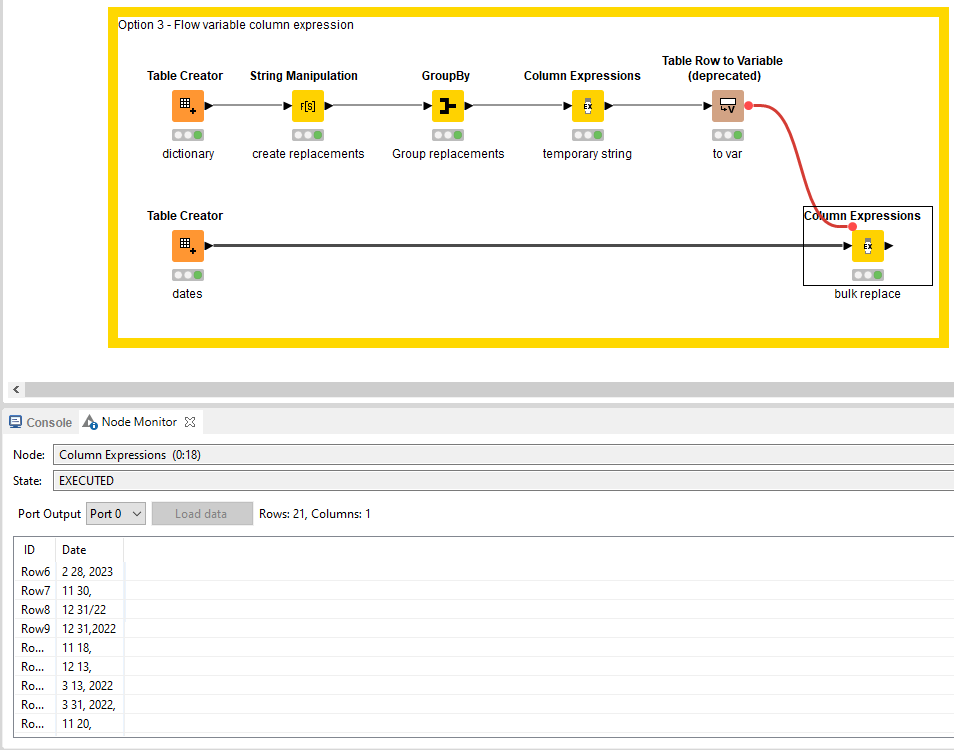Click the 'dictionary' node label
The image size is (954, 750).
pyautogui.click(x=188, y=154)
